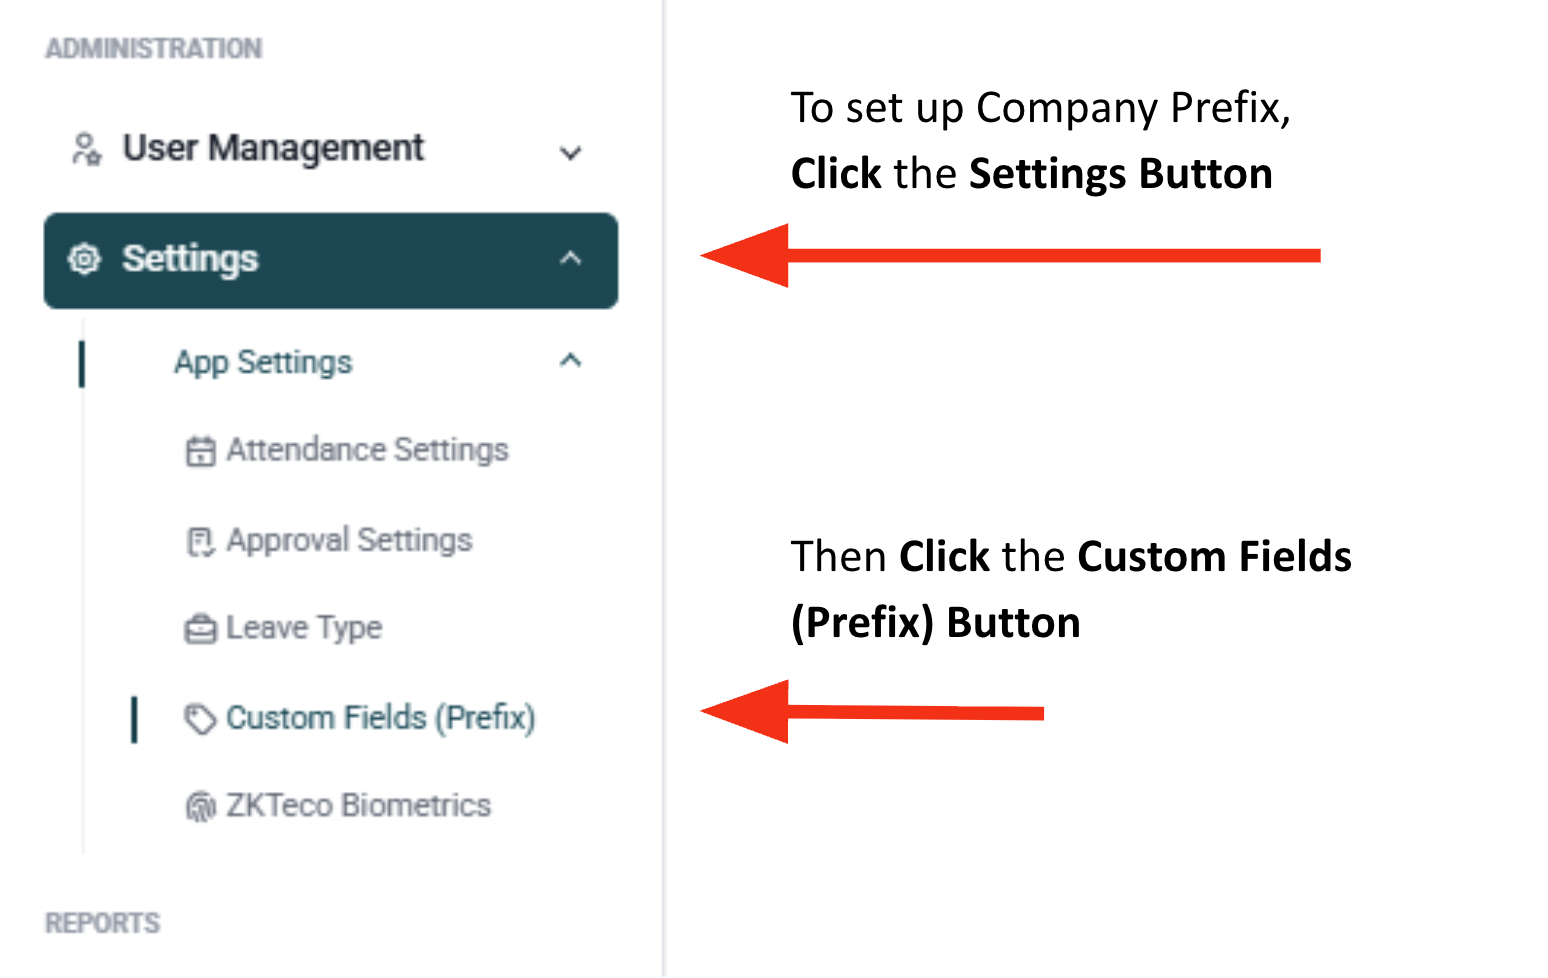Click the Leave Type briefcase icon
This screenshot has width=1548, height=978.
pyautogui.click(x=200, y=629)
